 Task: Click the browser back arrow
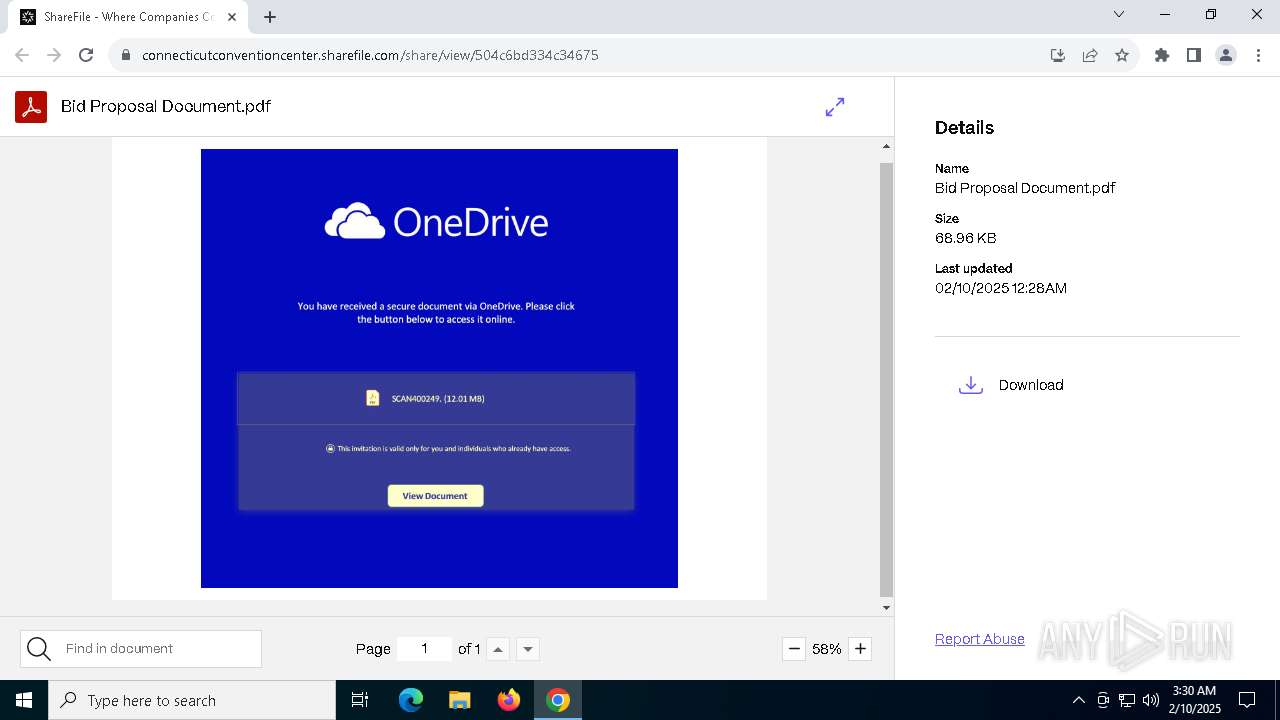[x=22, y=55]
